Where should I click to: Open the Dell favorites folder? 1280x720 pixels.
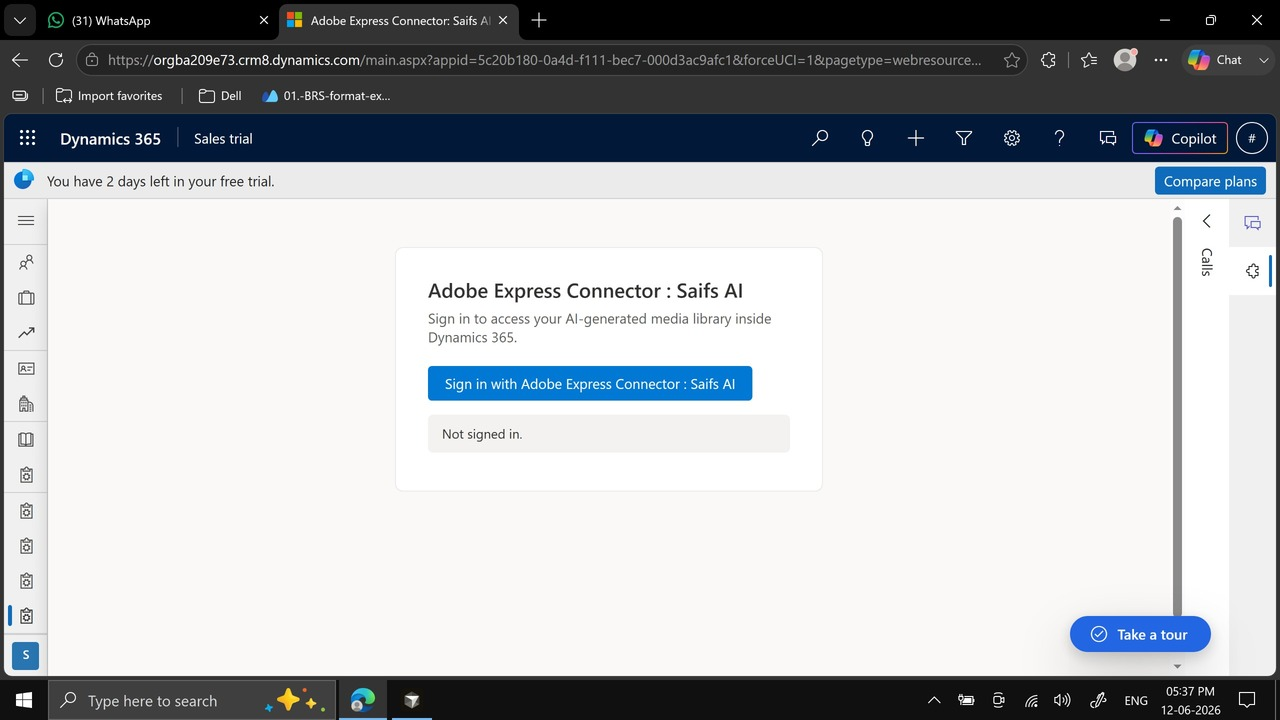220,96
